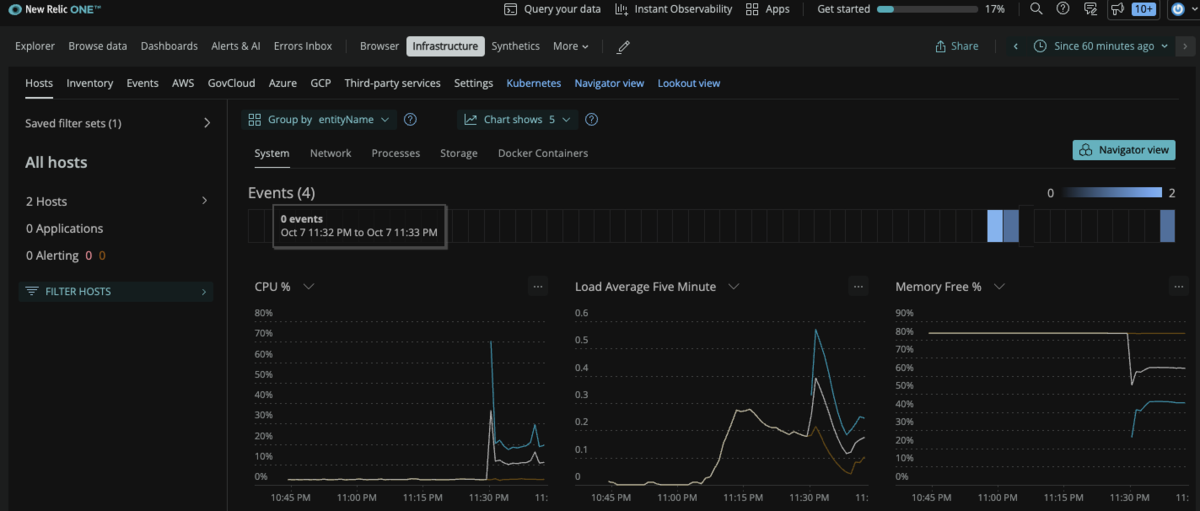
Task: Switch to the Inventory tab
Action: coord(90,83)
